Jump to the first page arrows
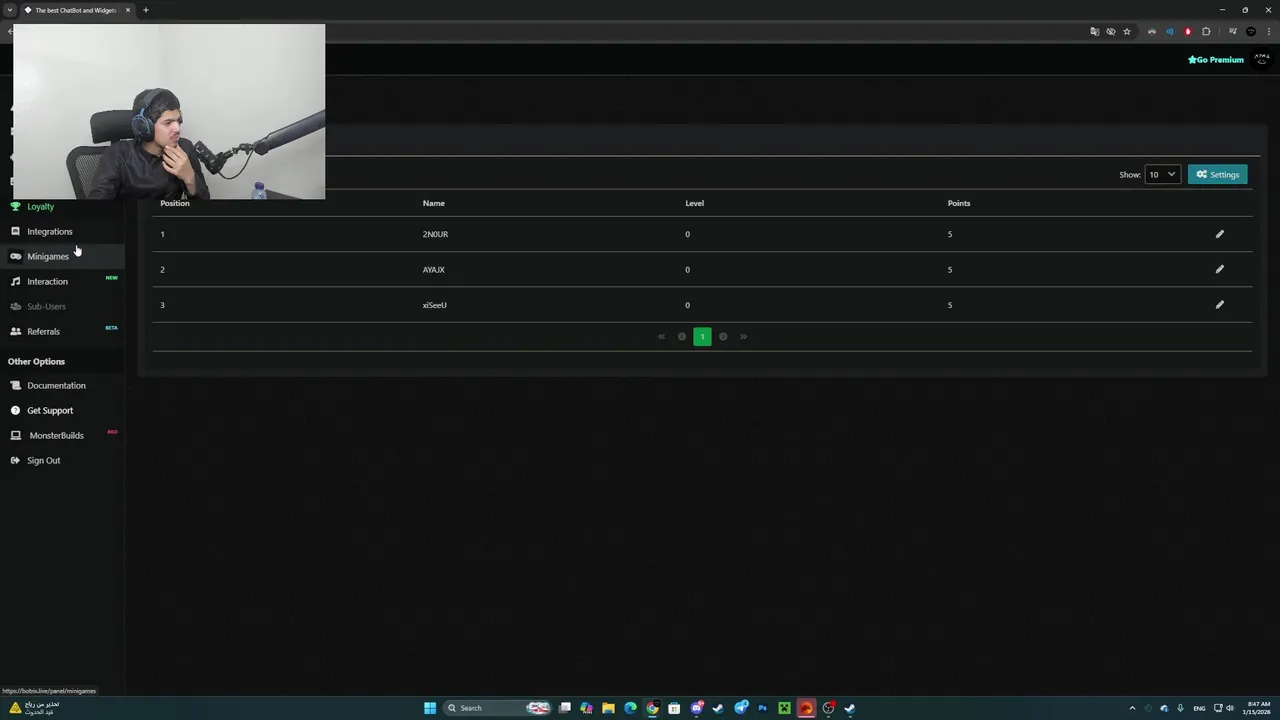This screenshot has height=720, width=1280. [x=661, y=337]
